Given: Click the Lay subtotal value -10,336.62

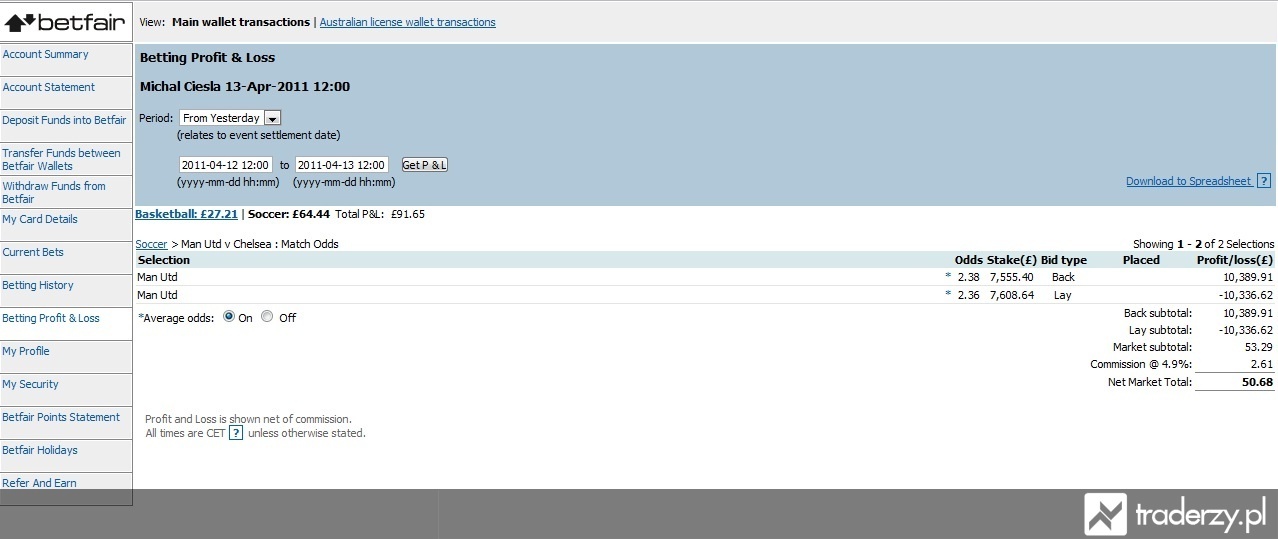Looking at the screenshot, I should pyautogui.click(x=1246, y=330).
